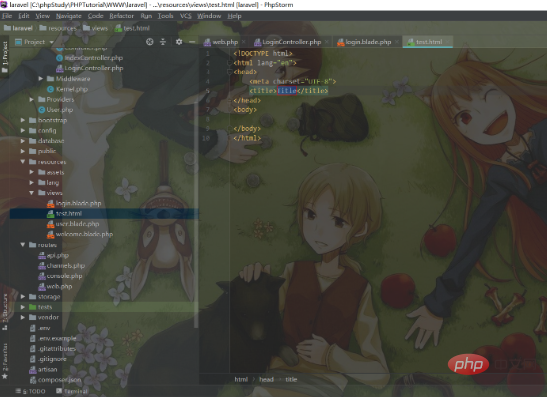
Task: Close the LoginController.php tab
Action: [x=327, y=42]
